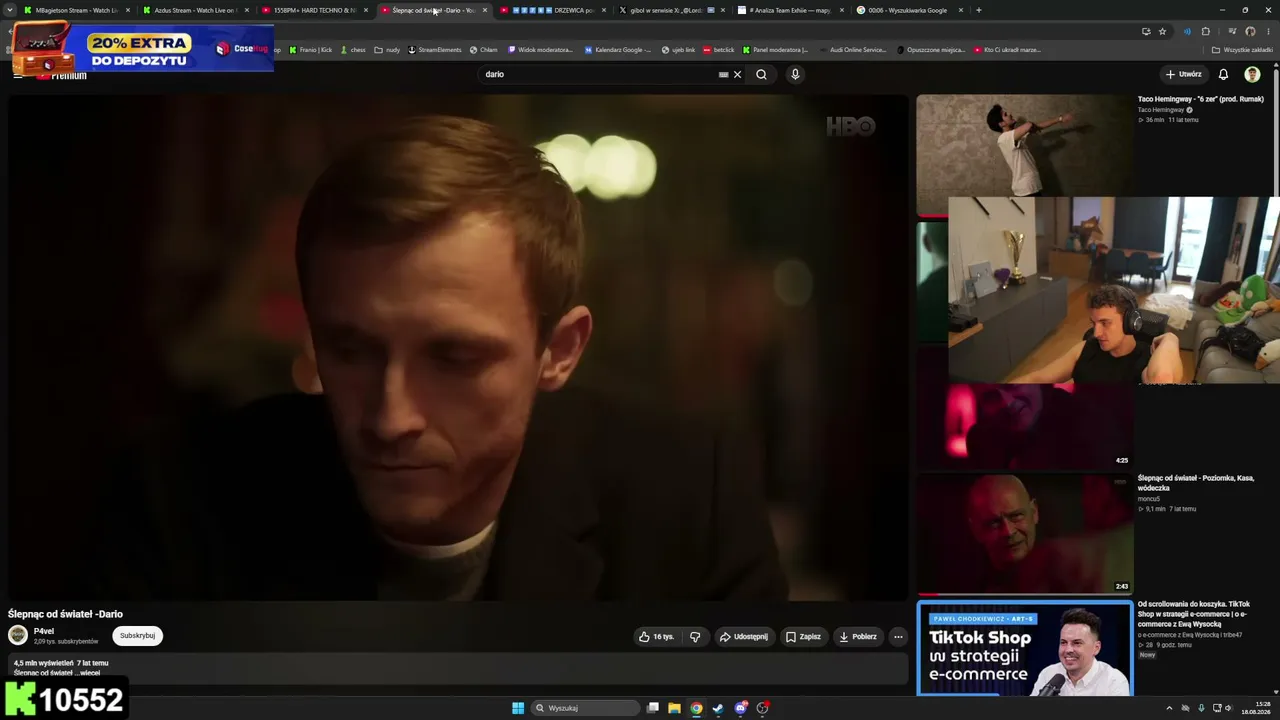The height and width of the screenshot is (720, 1280).
Task: Open the nudy bookmarks folder
Action: [x=387, y=50]
